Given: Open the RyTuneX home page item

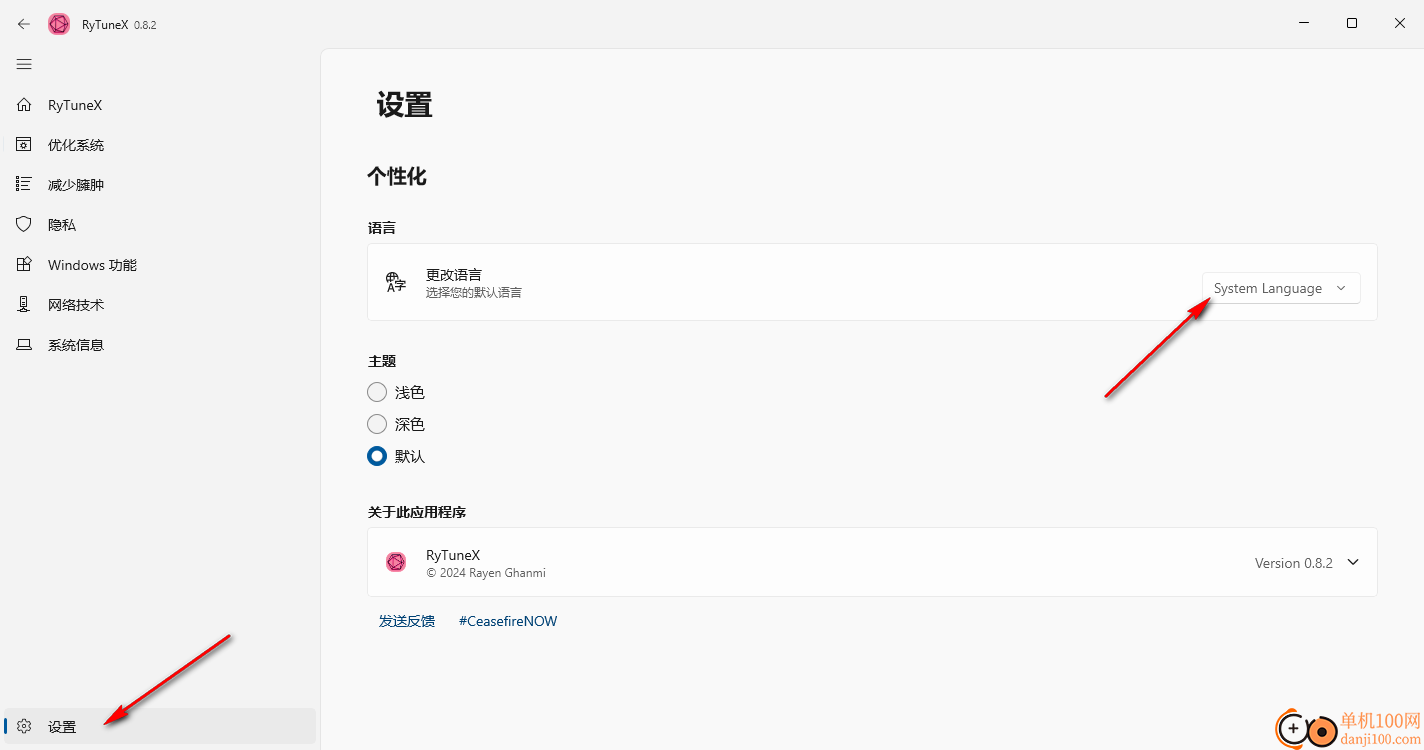Looking at the screenshot, I should tap(160, 105).
